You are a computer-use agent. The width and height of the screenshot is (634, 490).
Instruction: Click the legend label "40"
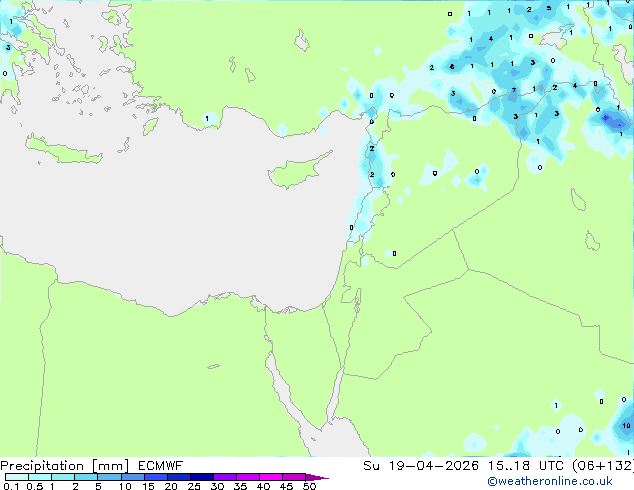263,486
